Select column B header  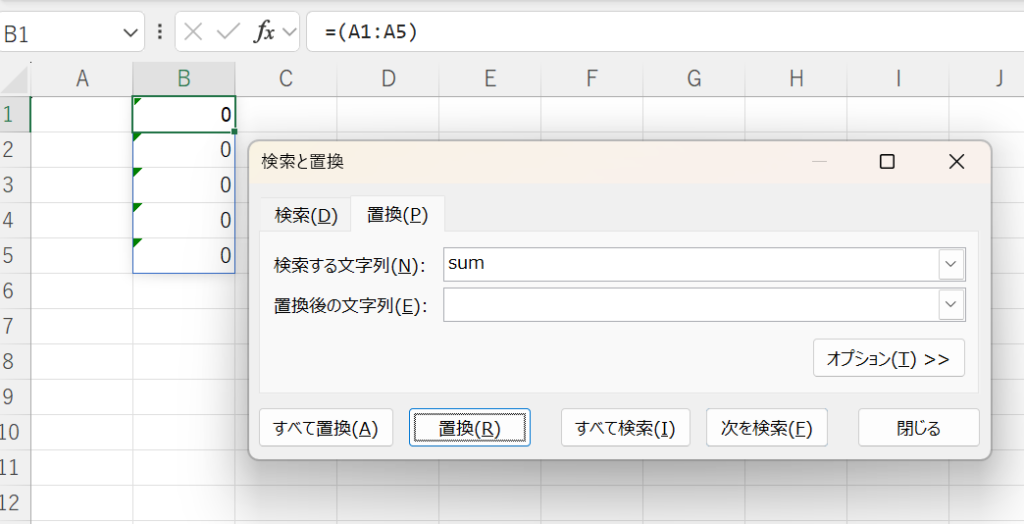pyautogui.click(x=184, y=79)
